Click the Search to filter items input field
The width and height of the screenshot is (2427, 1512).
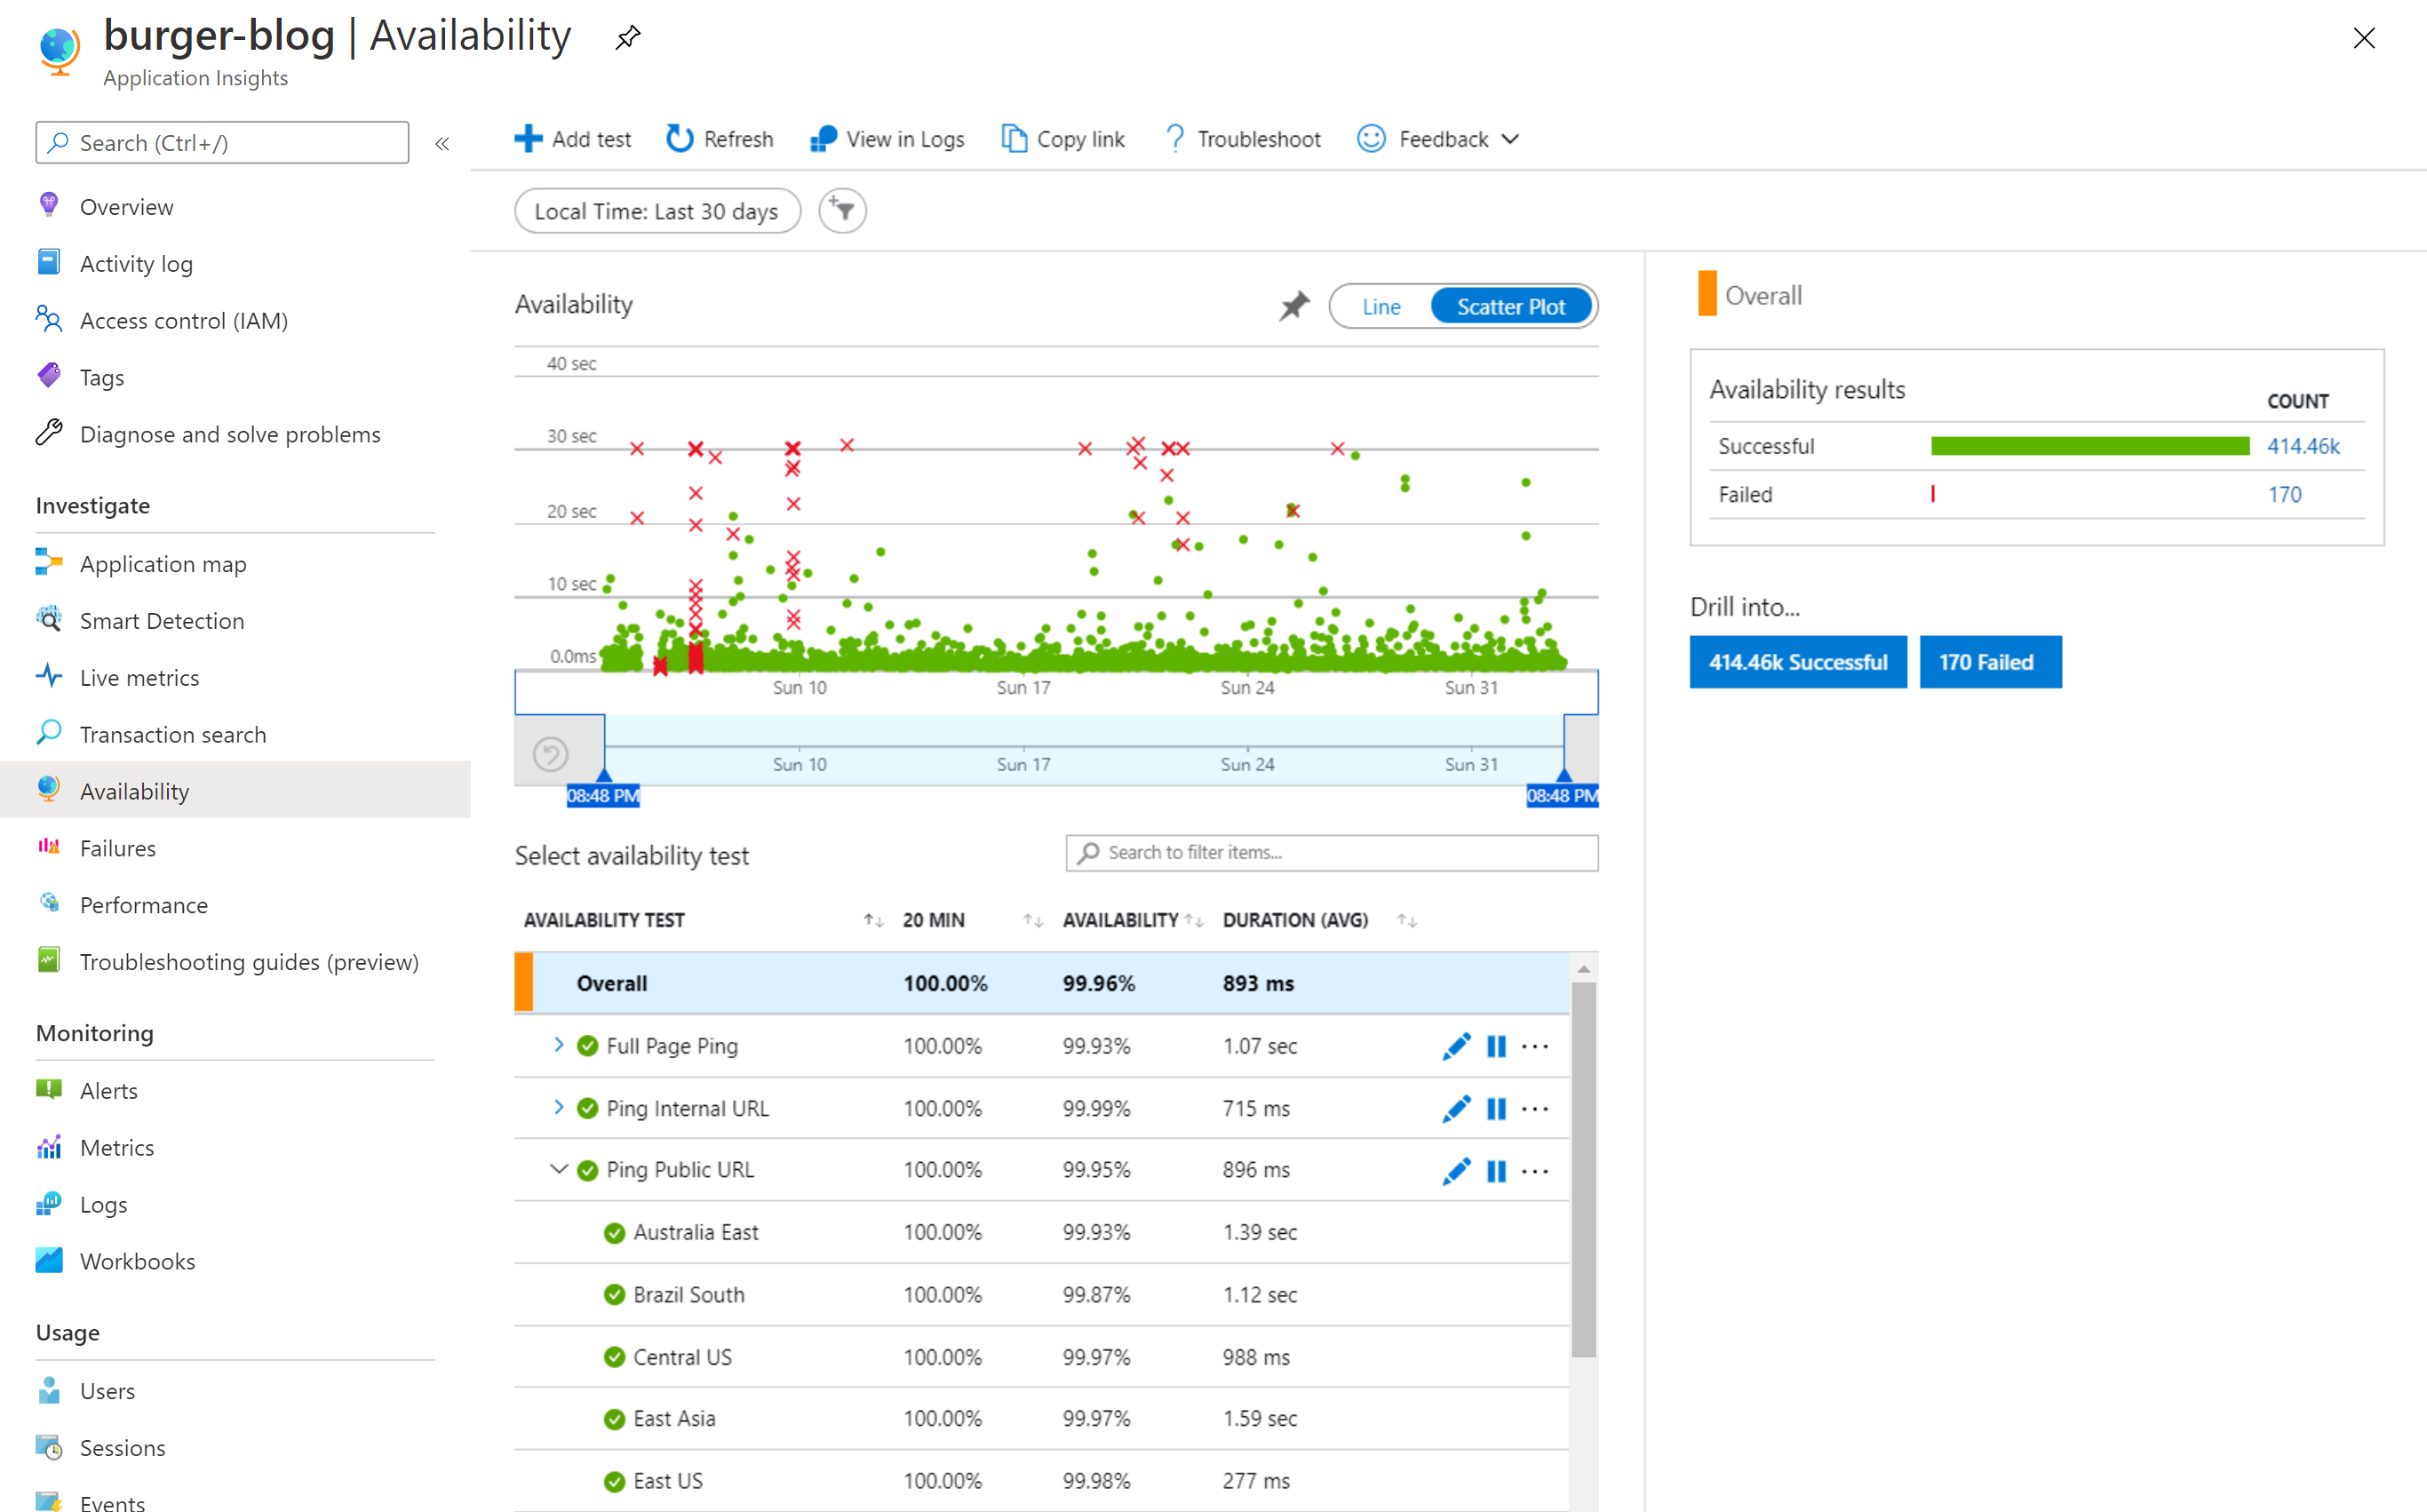tap(1332, 852)
